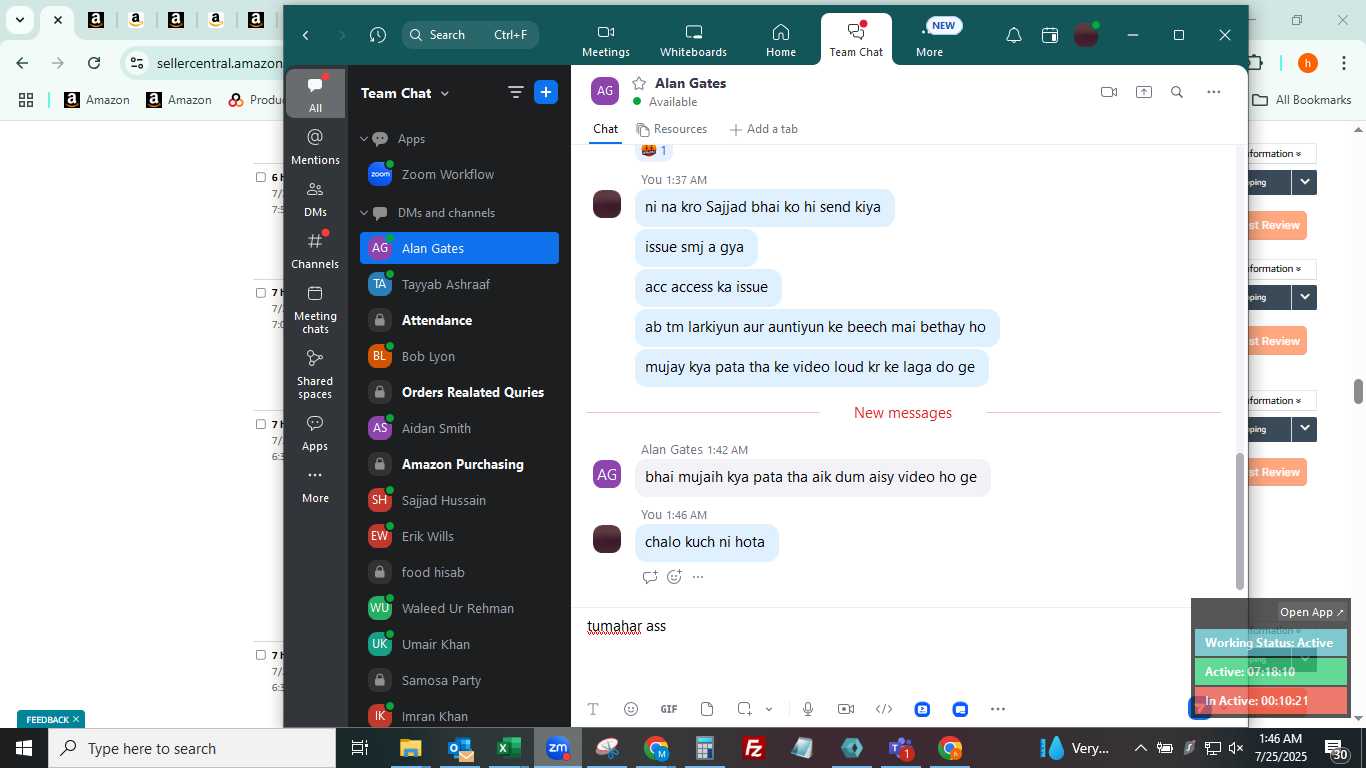Search in chat with magnifier icon

point(1177,92)
